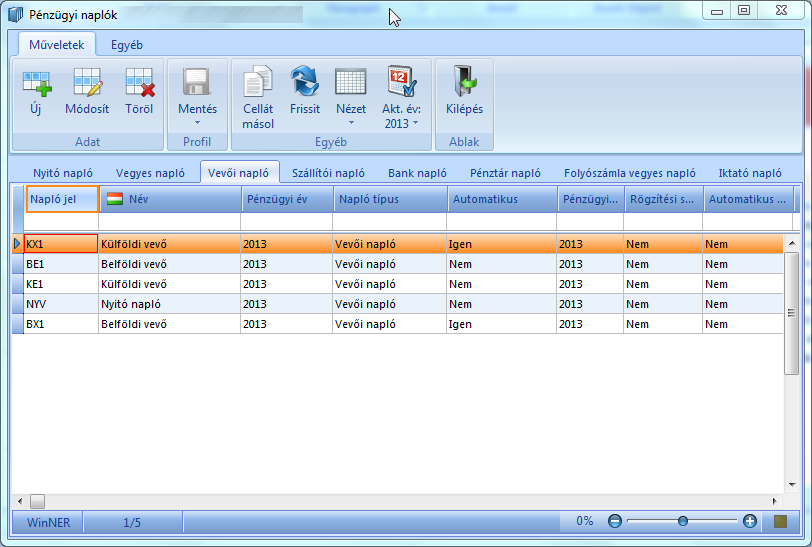This screenshot has height=547, width=812.
Task: Click the Töröl delete icon
Action: coord(139,82)
